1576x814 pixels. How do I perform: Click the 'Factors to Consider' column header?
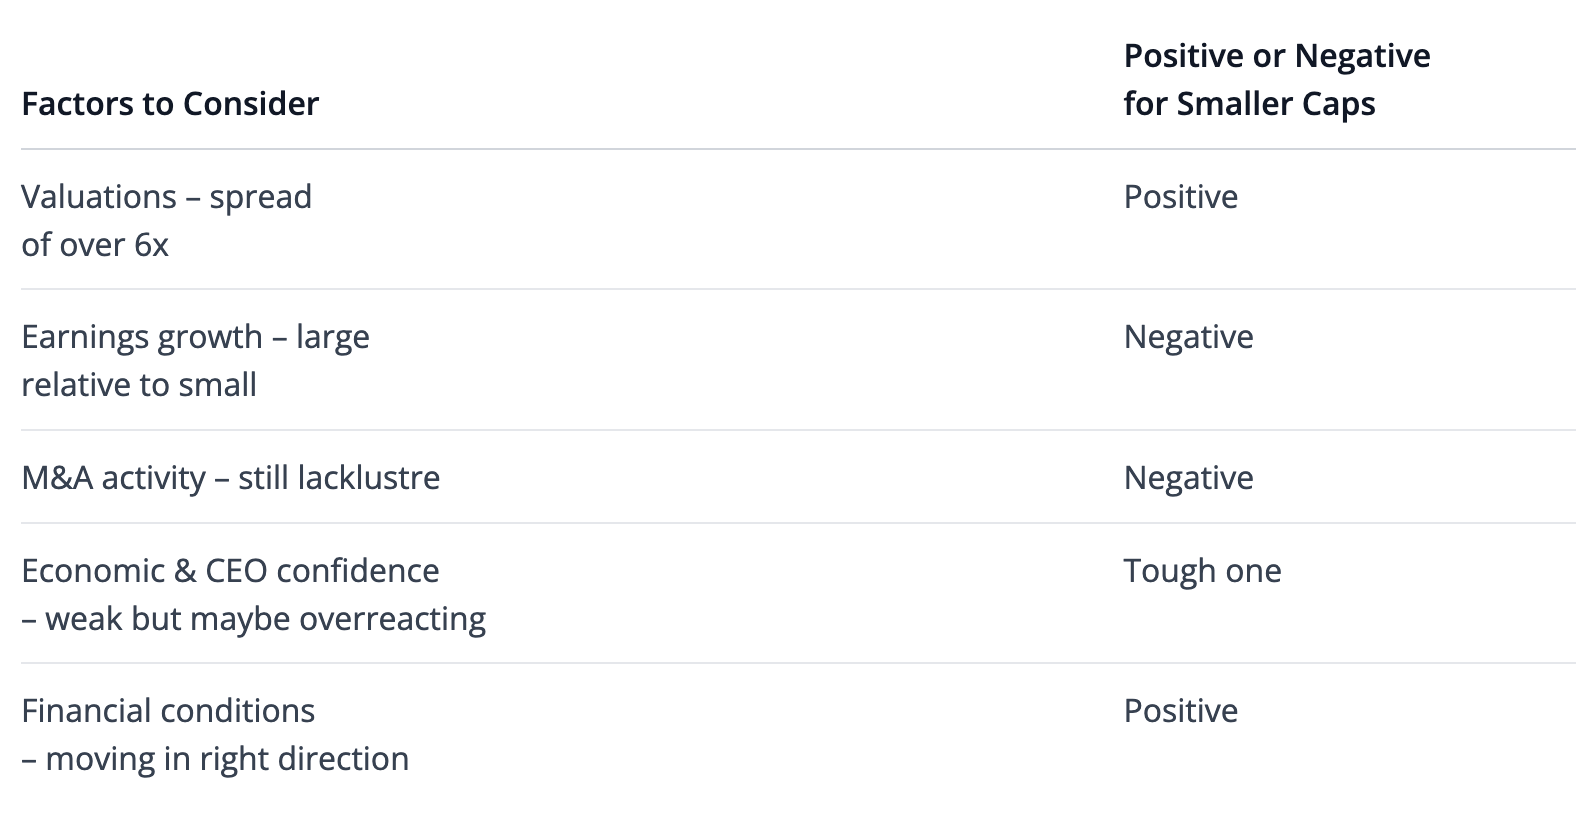[170, 104]
